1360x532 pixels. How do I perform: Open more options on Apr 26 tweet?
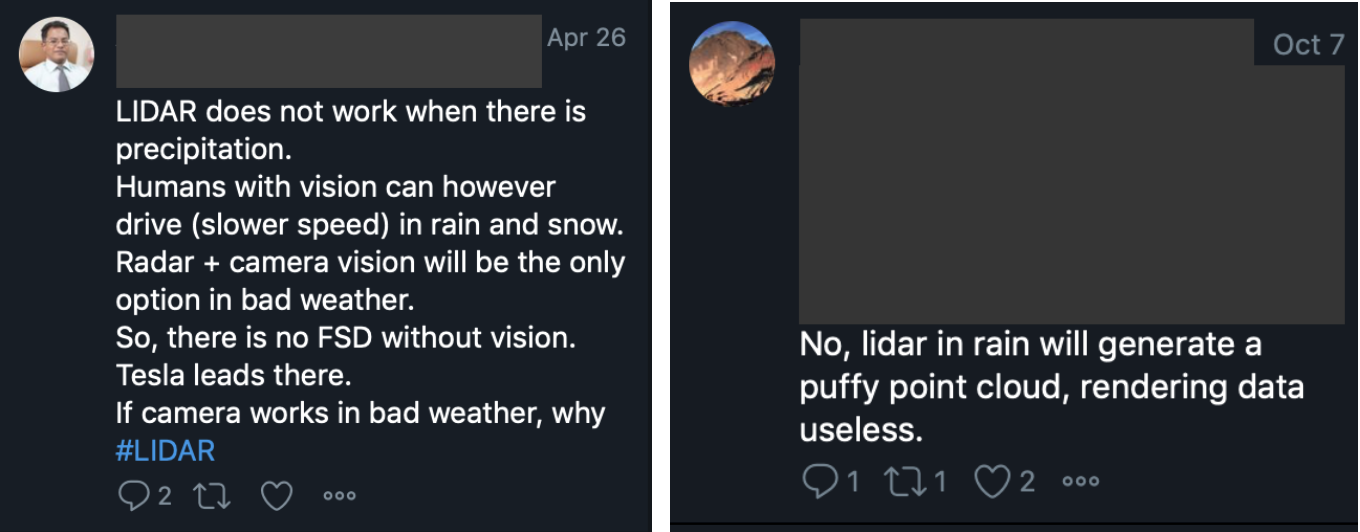(x=339, y=496)
